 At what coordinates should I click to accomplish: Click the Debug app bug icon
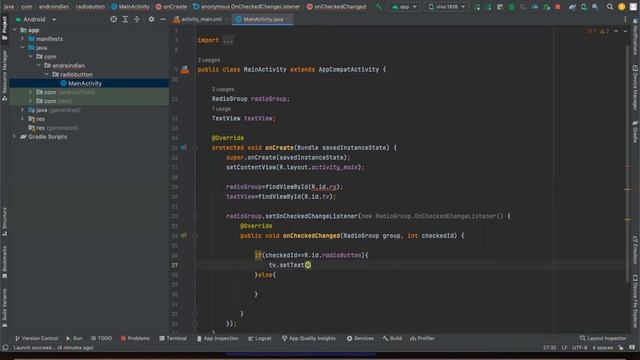(x=511, y=7)
